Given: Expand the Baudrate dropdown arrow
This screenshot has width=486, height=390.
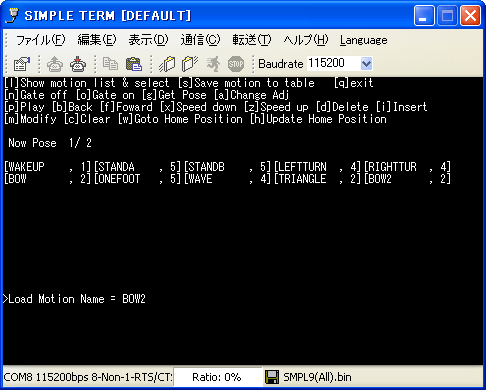Looking at the screenshot, I should [366, 63].
